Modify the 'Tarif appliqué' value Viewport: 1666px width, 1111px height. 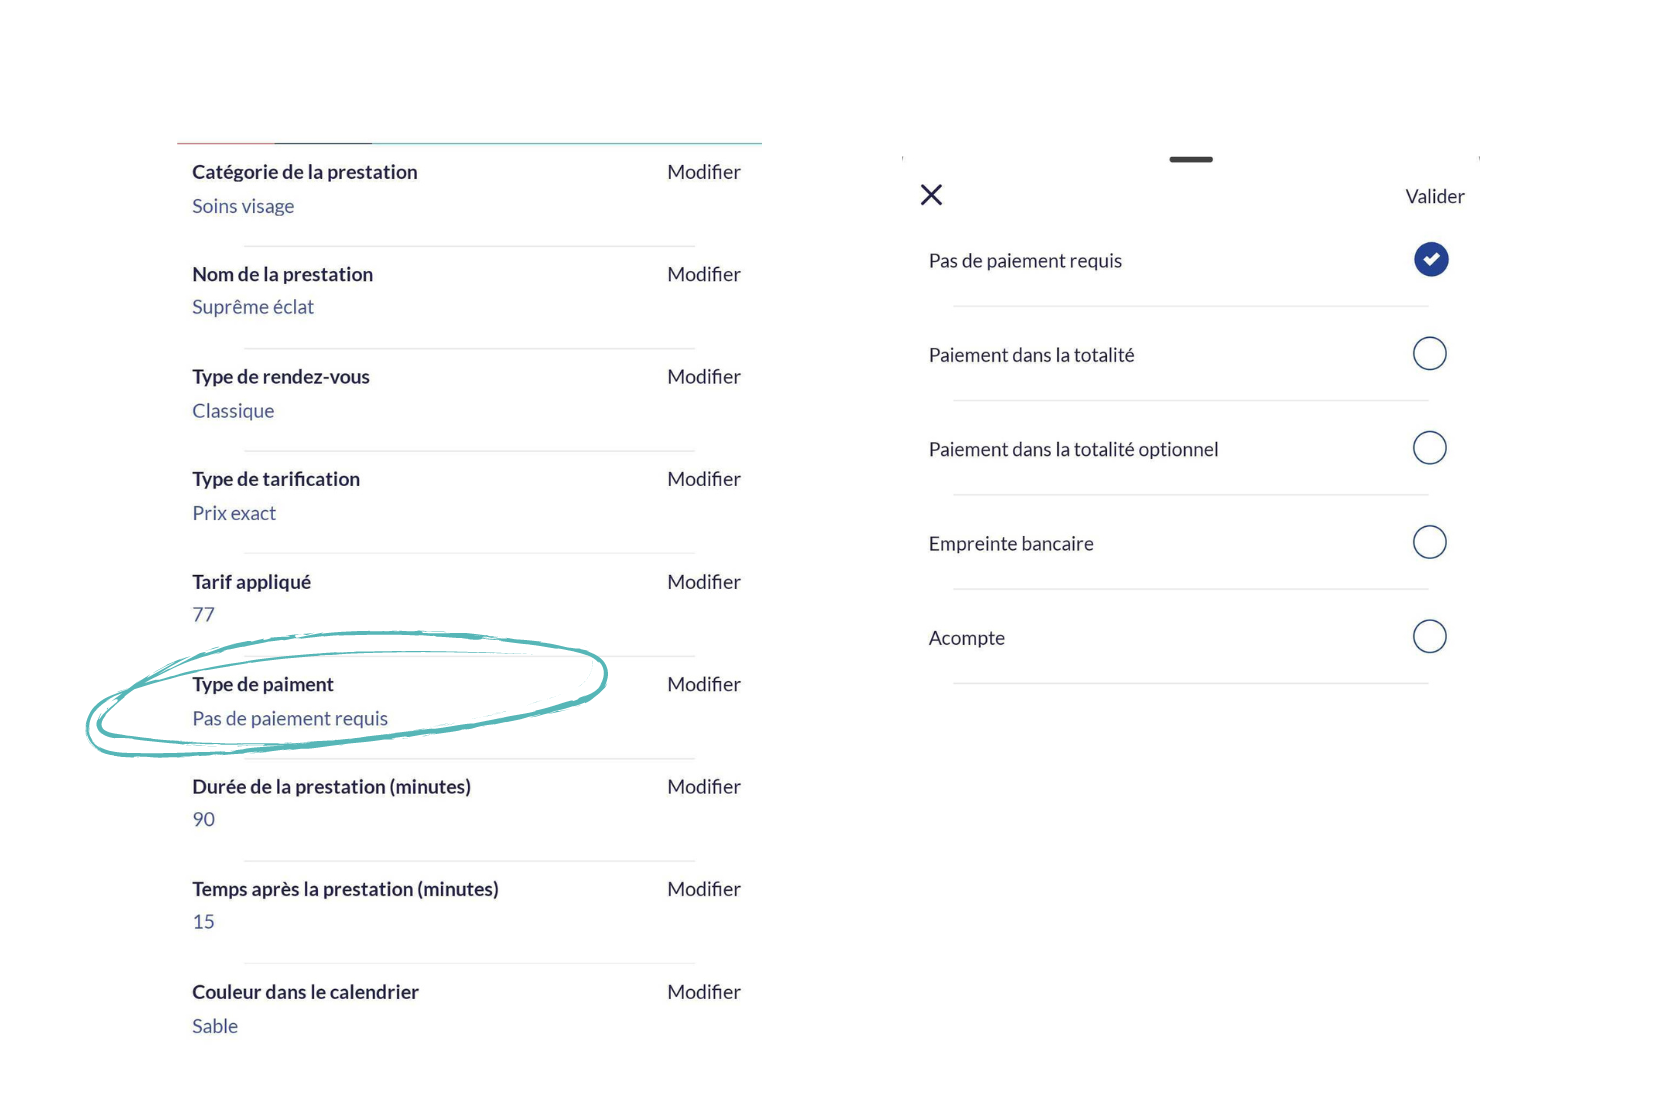703,582
